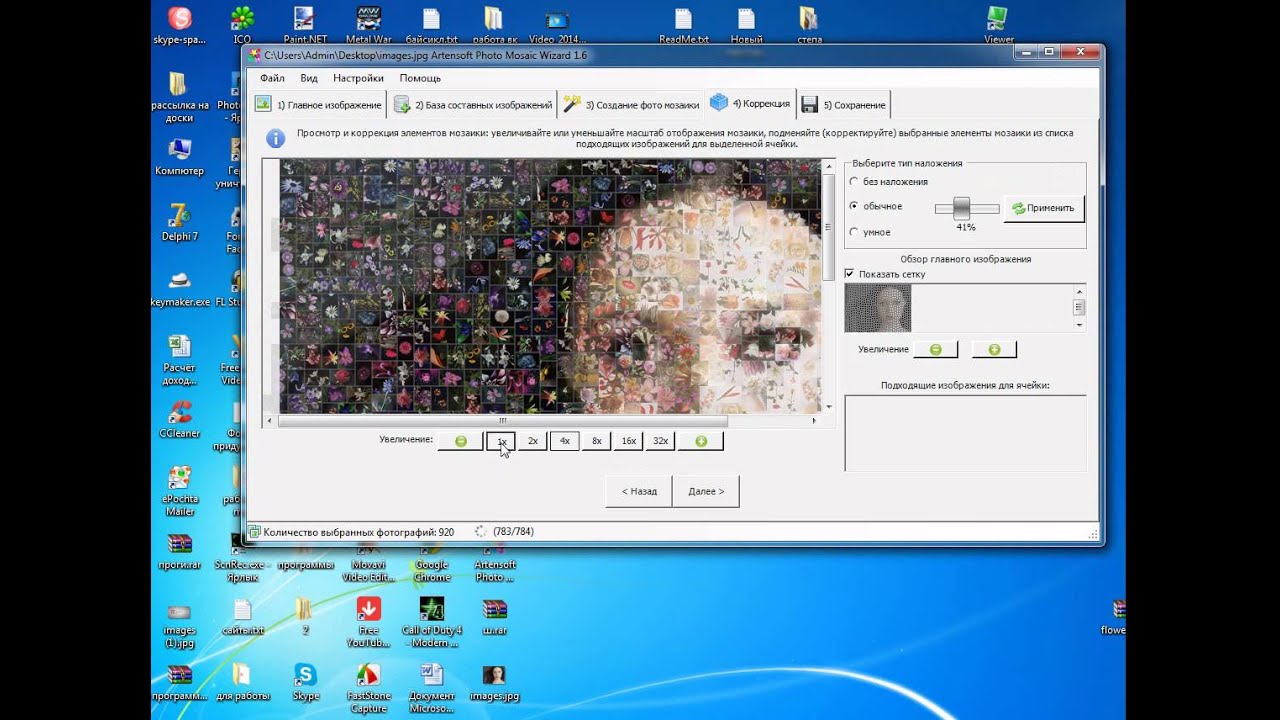Select the keymaker.exe desktop icon
Image resolution: width=1280 pixels, height=720 pixels.
pos(180,288)
